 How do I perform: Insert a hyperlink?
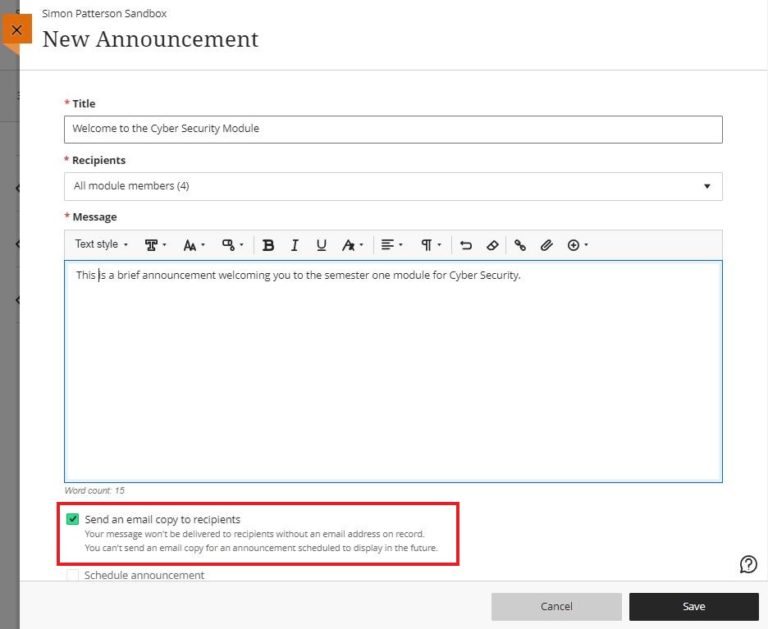click(x=520, y=245)
